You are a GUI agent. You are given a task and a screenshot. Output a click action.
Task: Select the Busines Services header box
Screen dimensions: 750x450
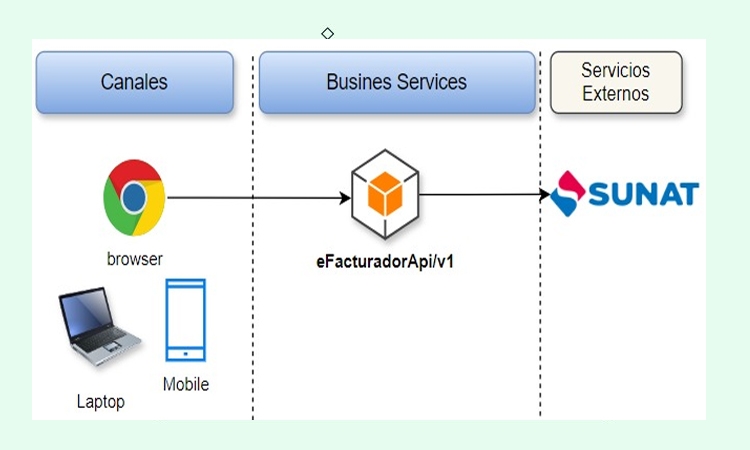tap(397, 82)
